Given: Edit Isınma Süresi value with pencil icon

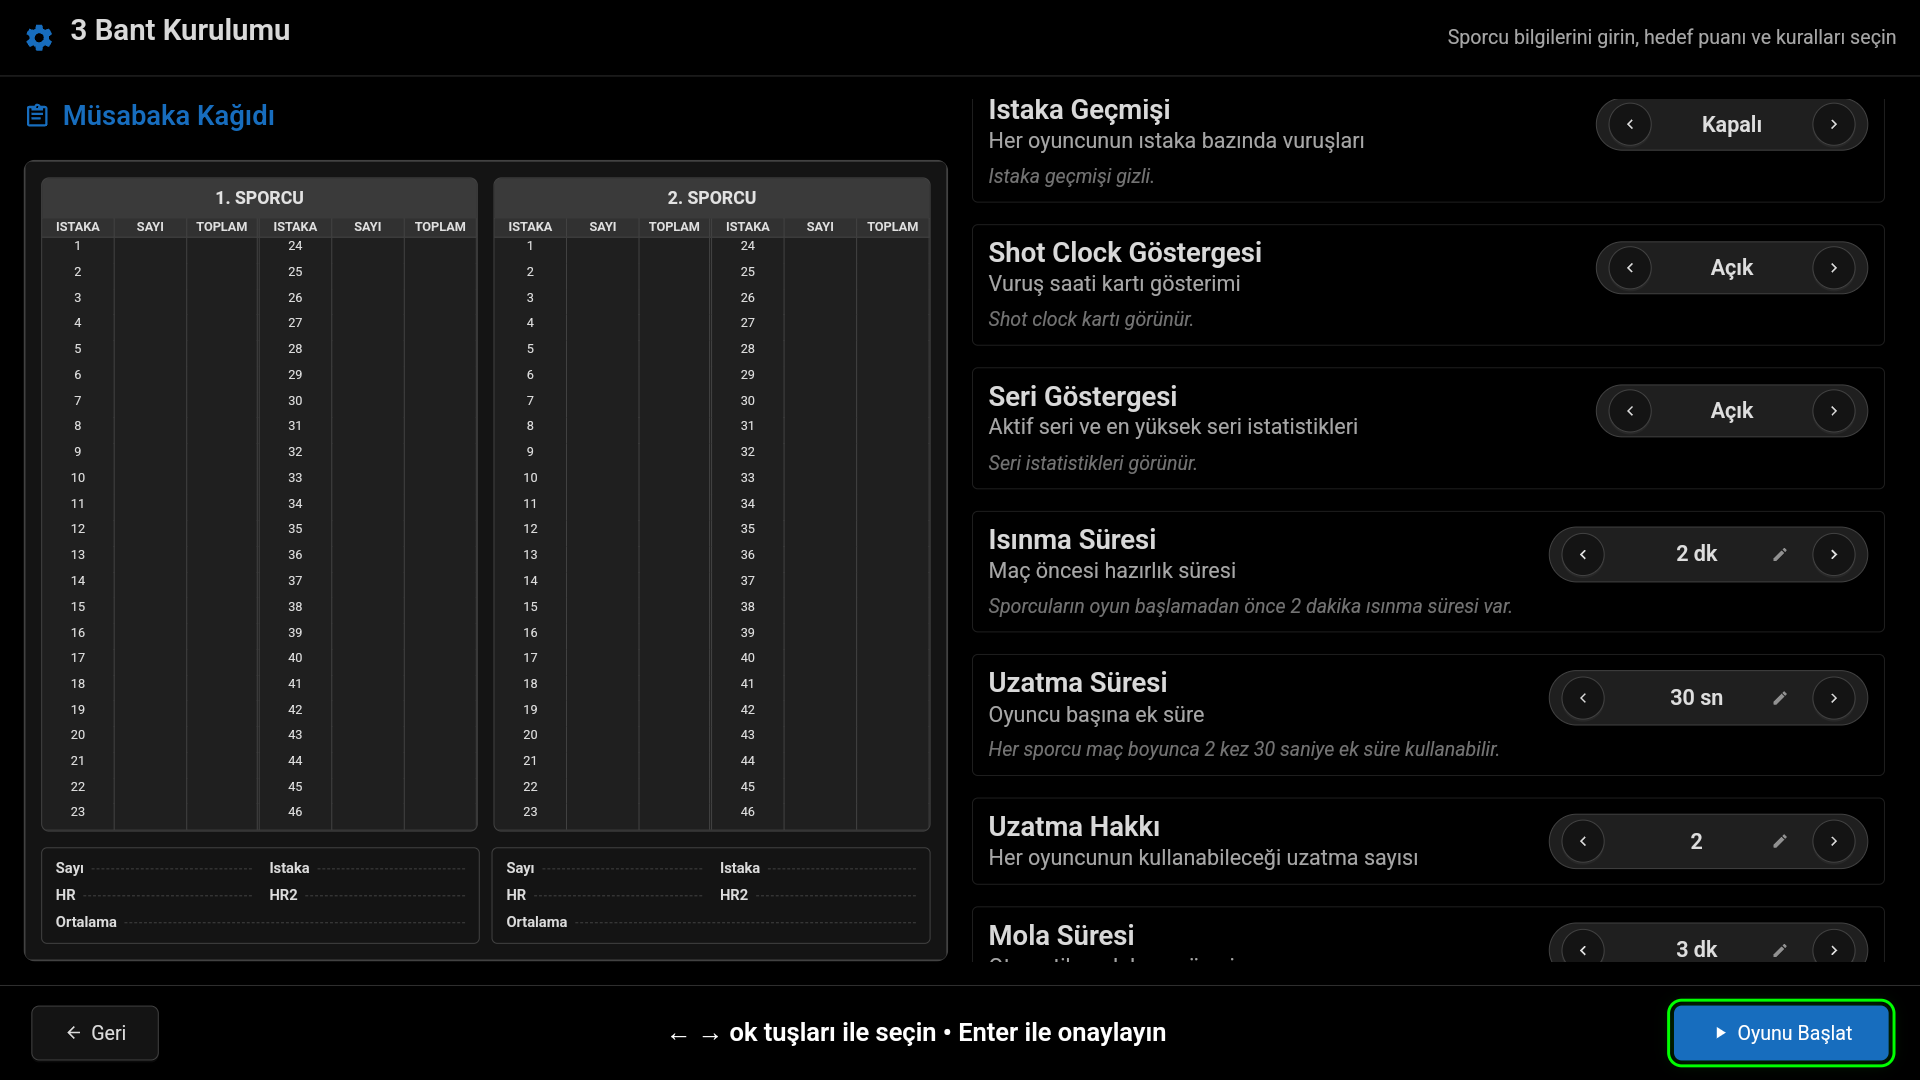Looking at the screenshot, I should [1779, 555].
